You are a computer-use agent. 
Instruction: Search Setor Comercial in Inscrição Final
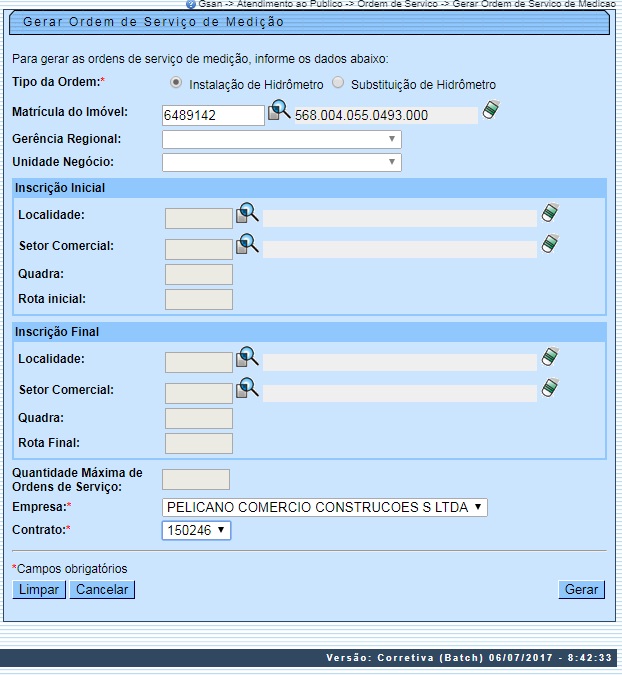click(247, 388)
